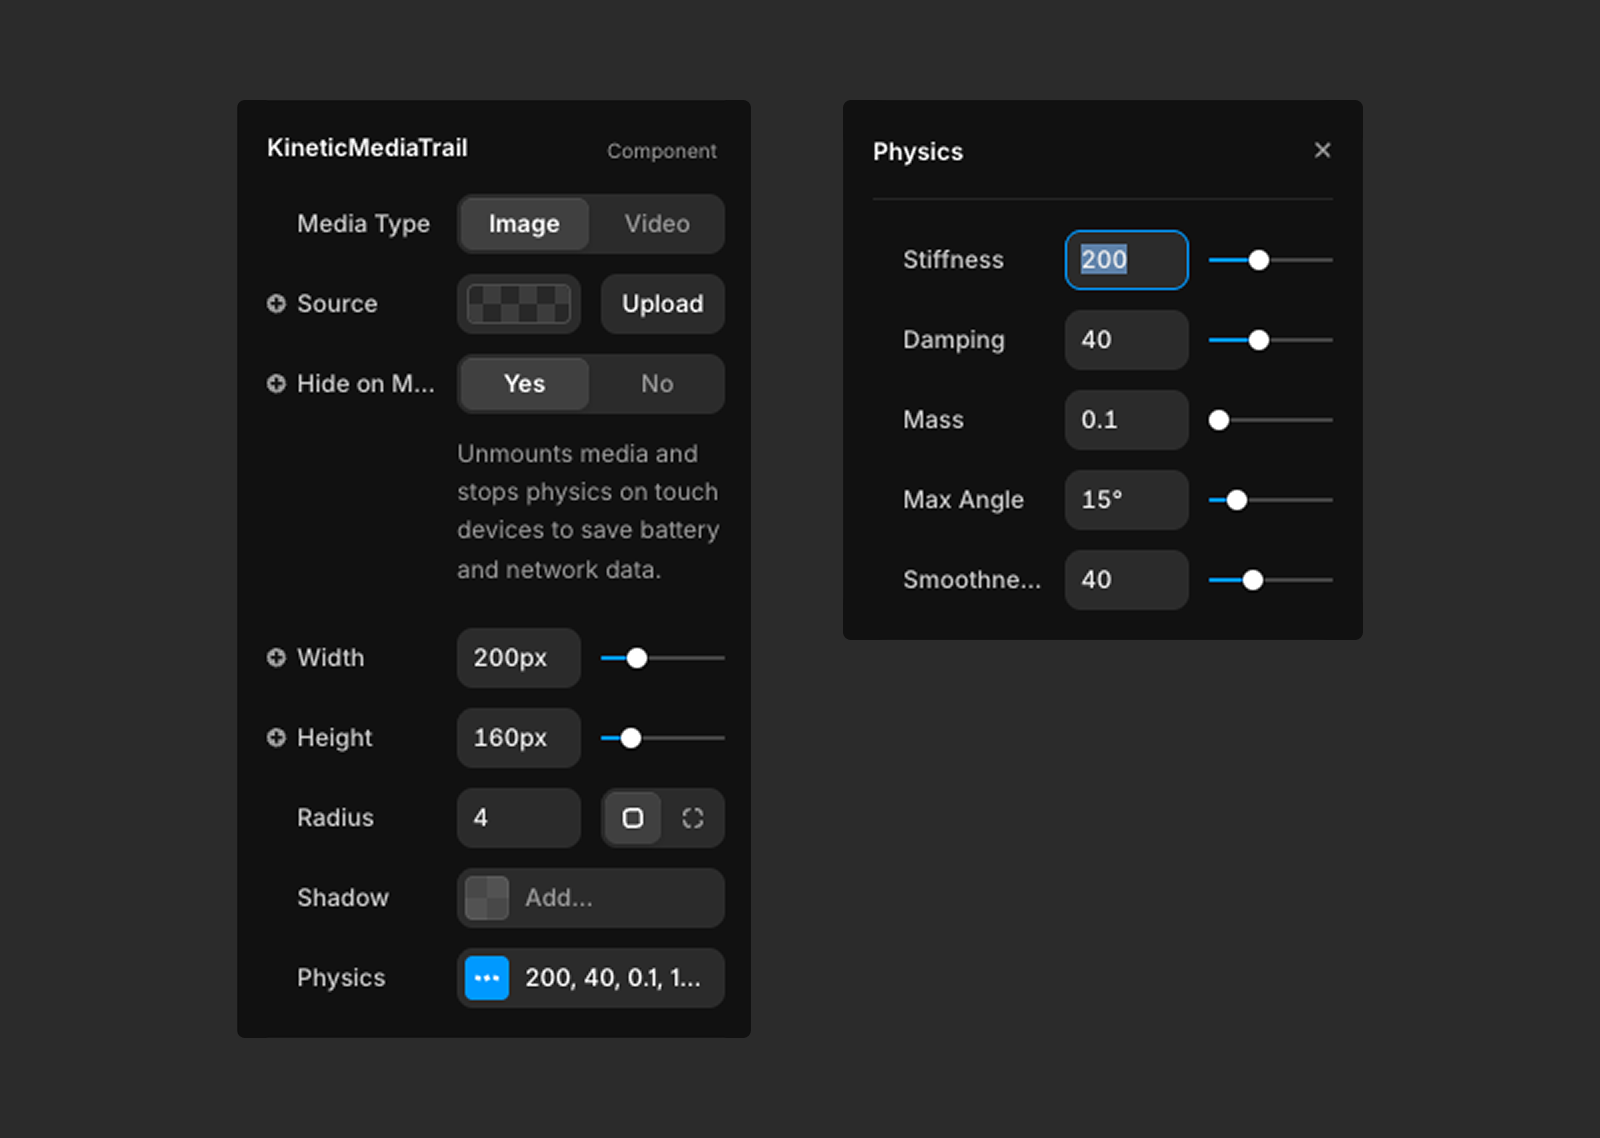Select the uniform radius icon
The image size is (1600, 1138).
coord(632,818)
